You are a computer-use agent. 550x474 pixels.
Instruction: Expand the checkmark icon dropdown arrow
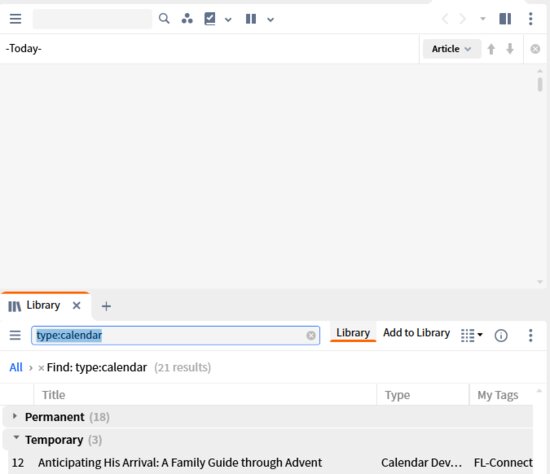click(228, 20)
